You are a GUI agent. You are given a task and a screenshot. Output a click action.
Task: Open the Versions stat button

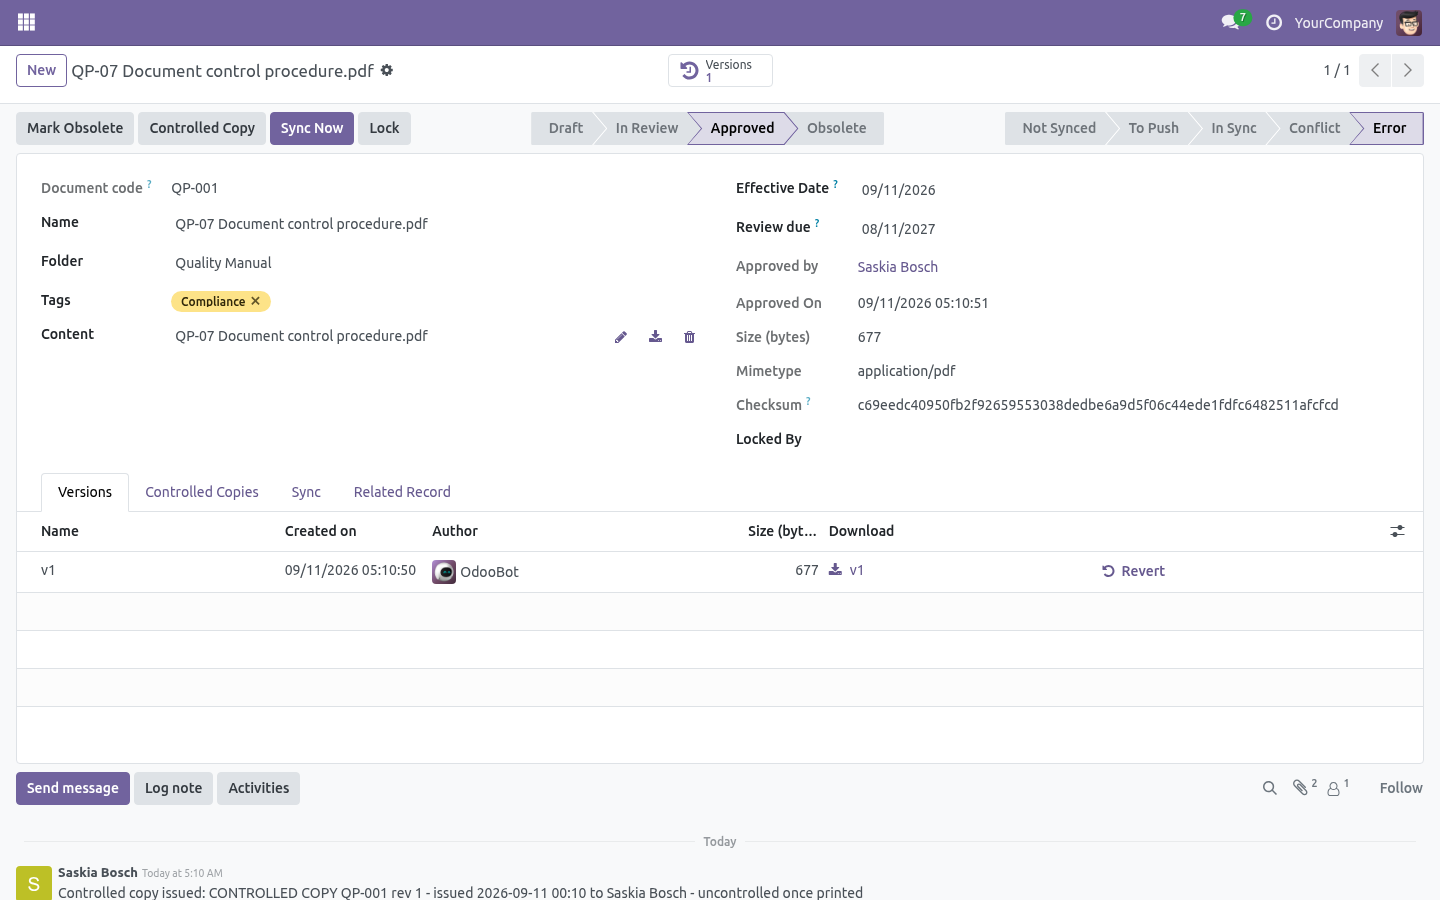720,70
